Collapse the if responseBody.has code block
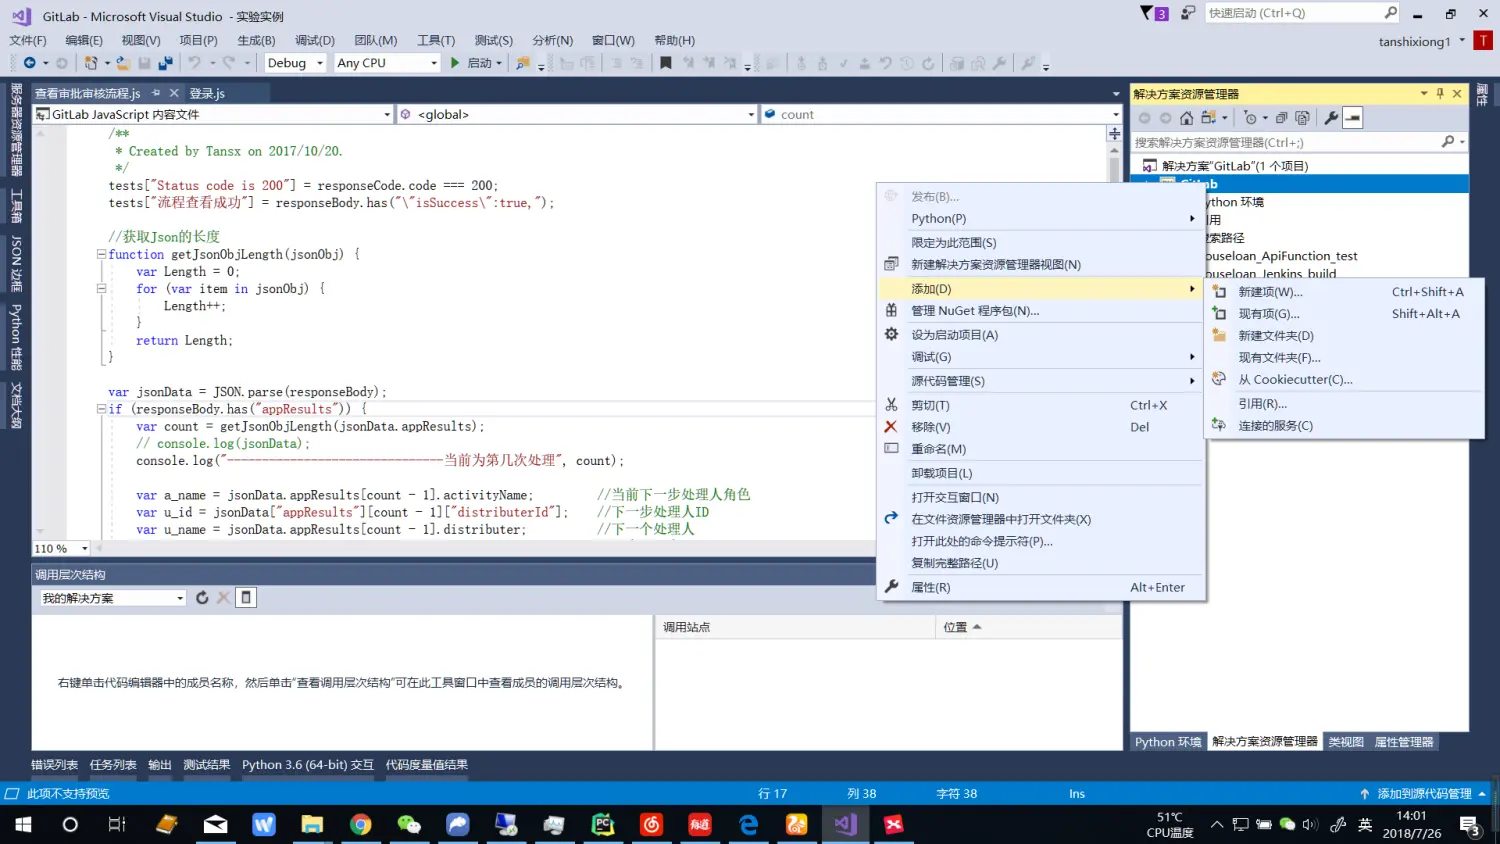Screen dimensions: 1500x844 (101, 409)
